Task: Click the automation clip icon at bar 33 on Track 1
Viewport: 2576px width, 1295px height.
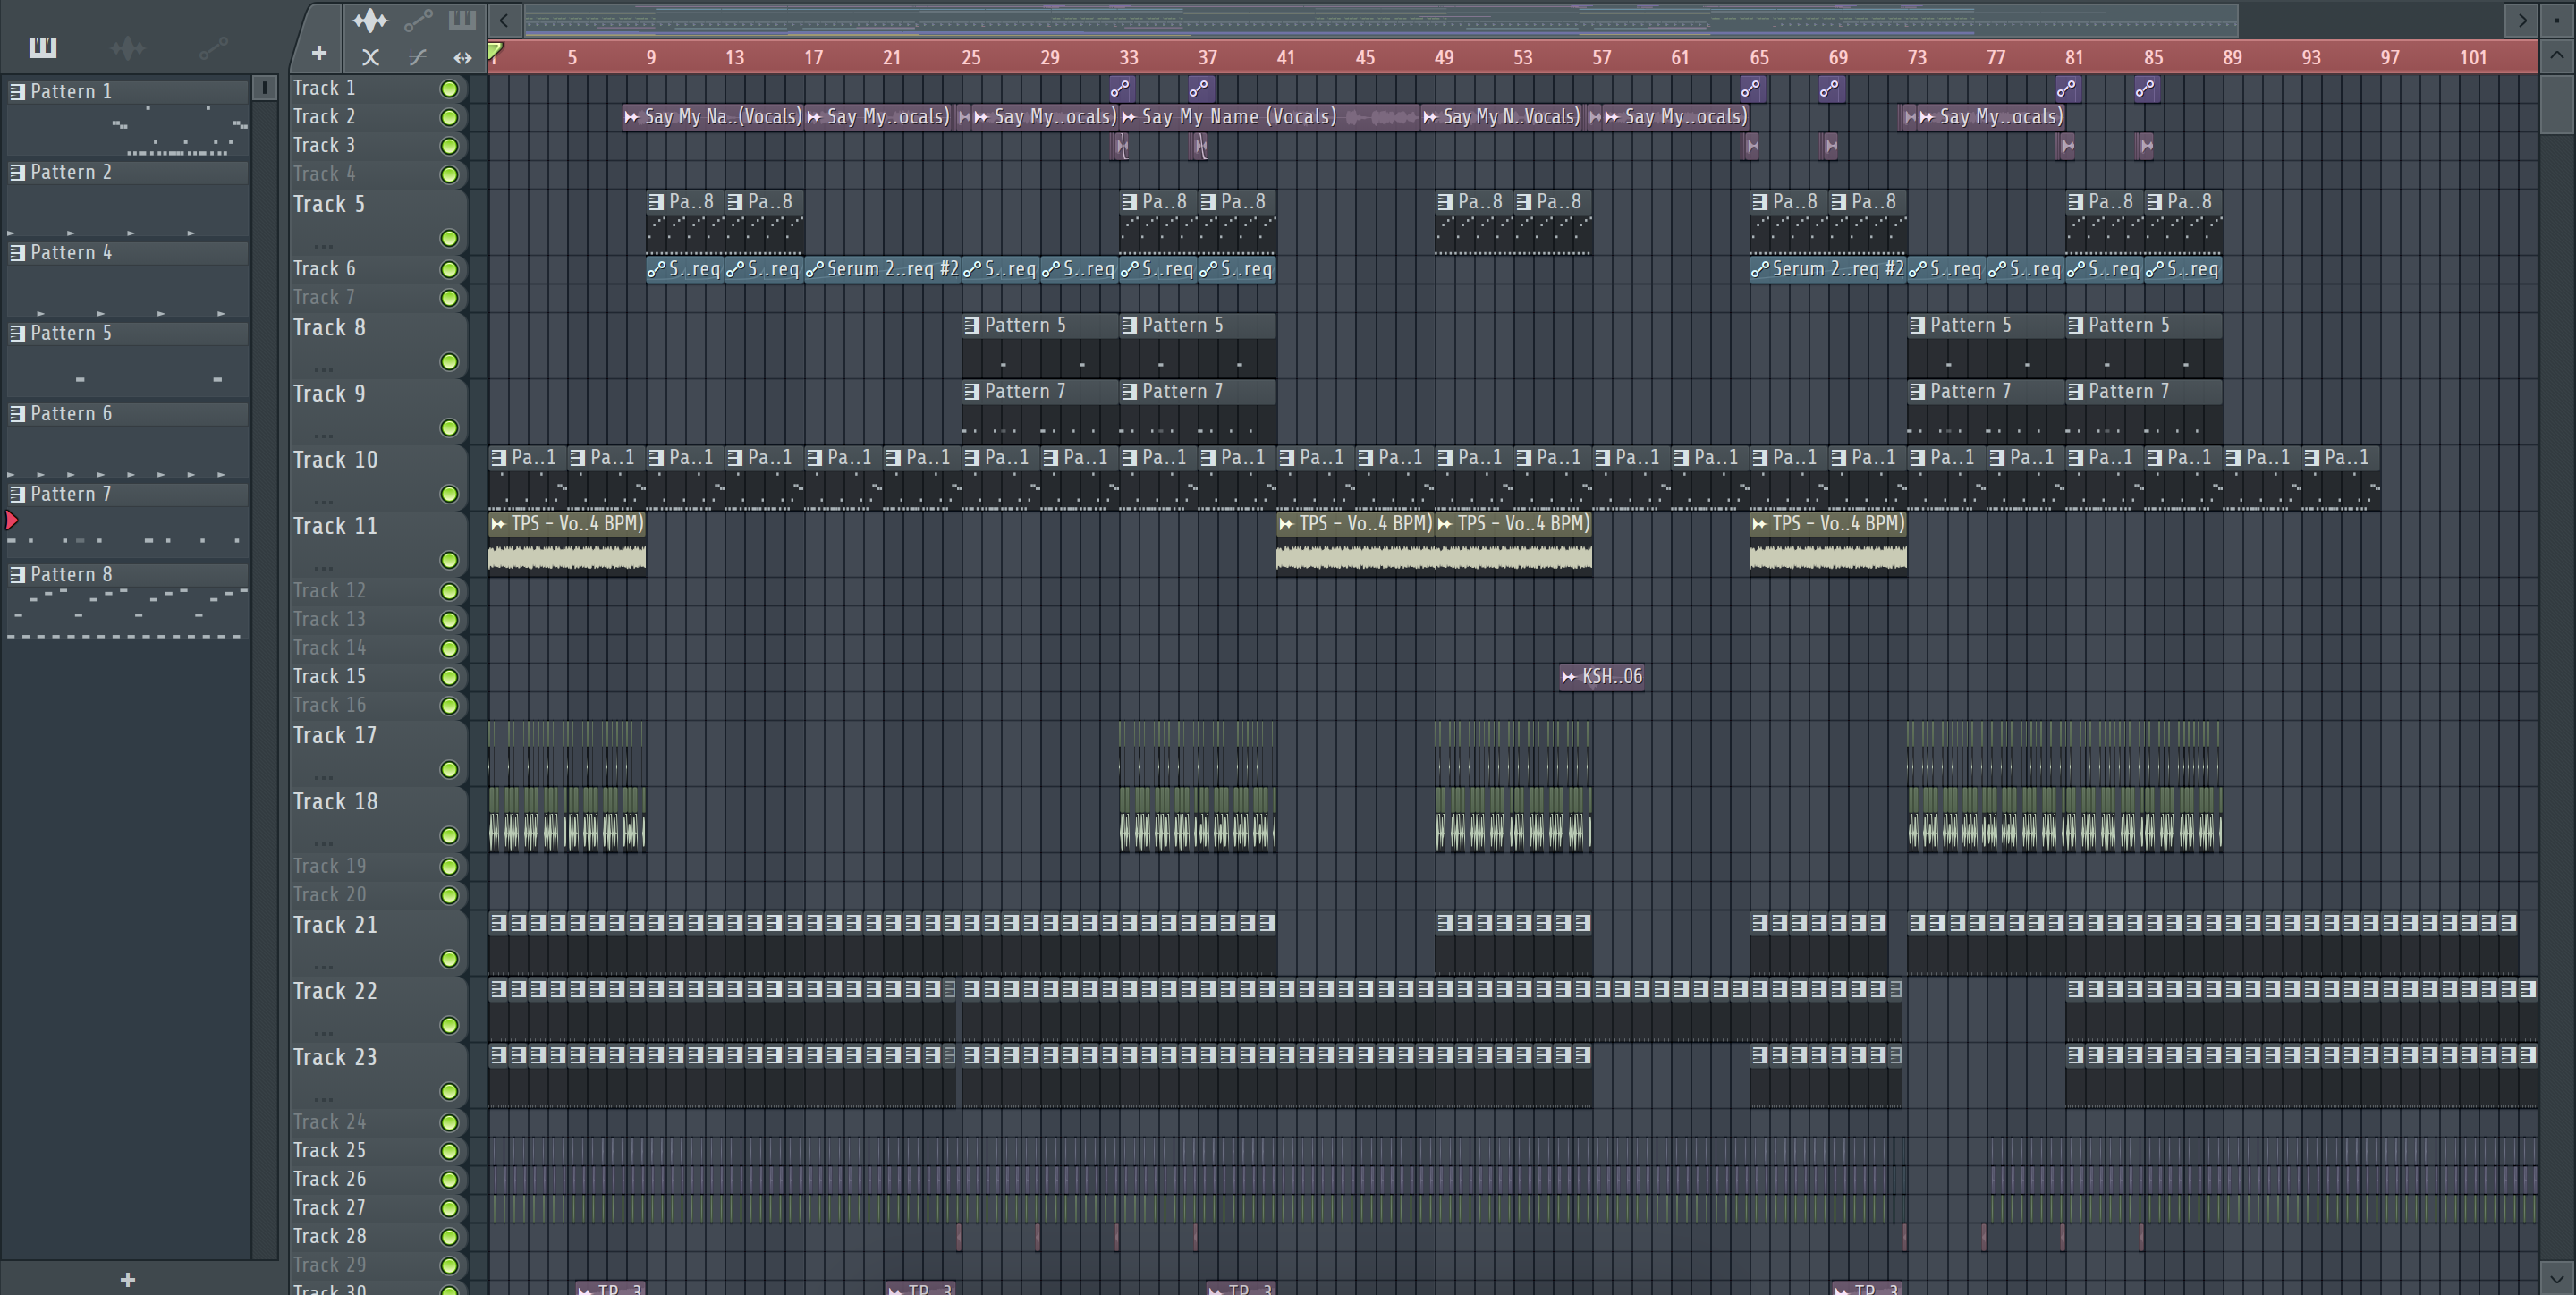Action: point(1121,88)
